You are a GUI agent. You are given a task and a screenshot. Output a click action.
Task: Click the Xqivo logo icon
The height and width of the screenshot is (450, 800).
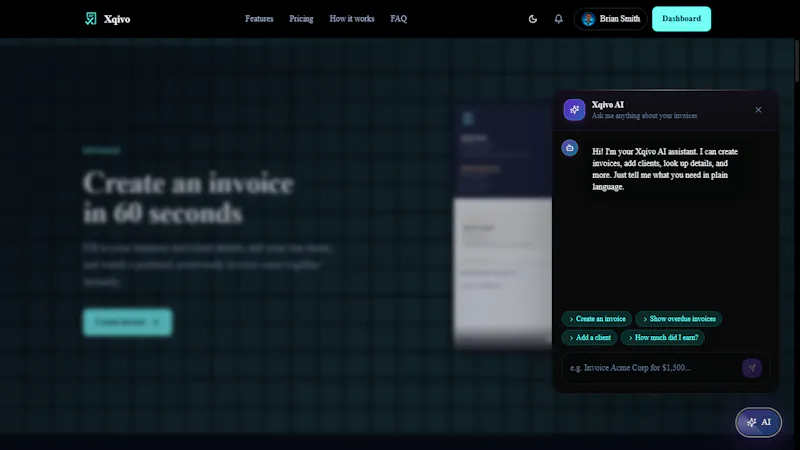91,19
